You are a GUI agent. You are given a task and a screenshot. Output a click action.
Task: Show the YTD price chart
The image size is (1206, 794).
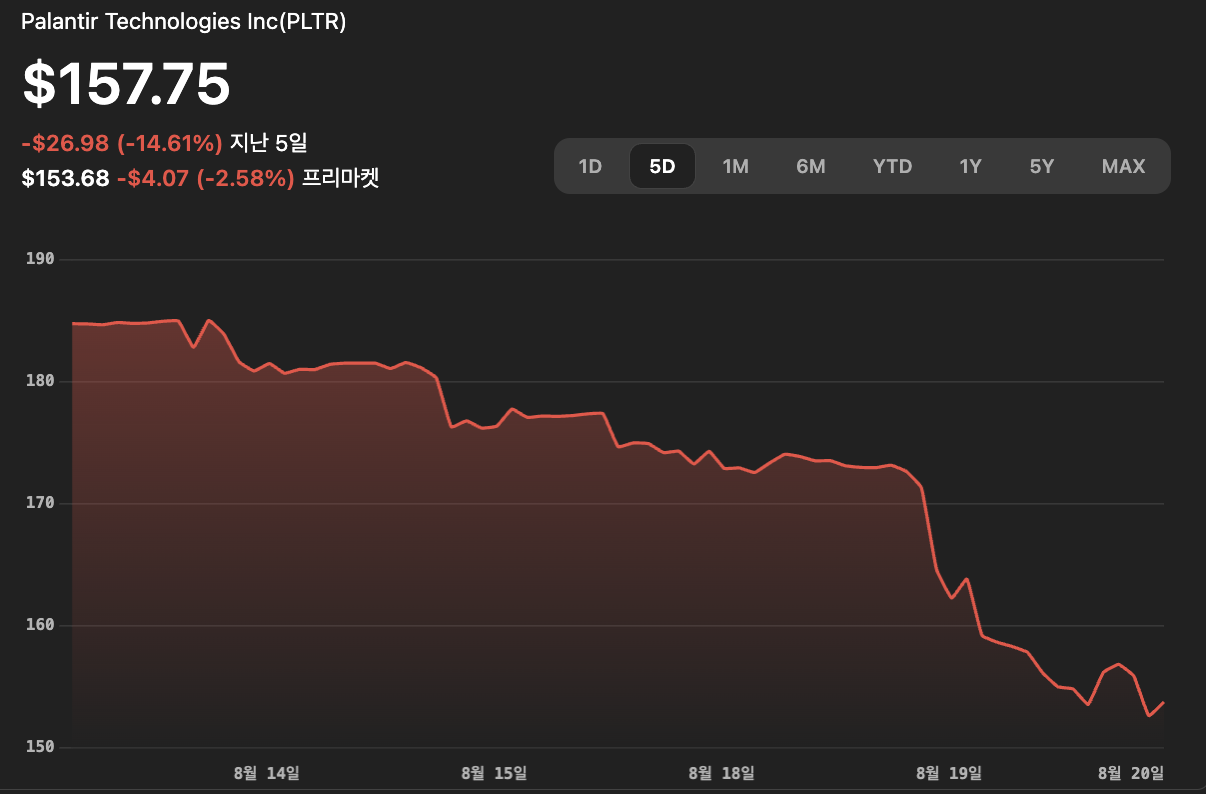tap(892, 166)
